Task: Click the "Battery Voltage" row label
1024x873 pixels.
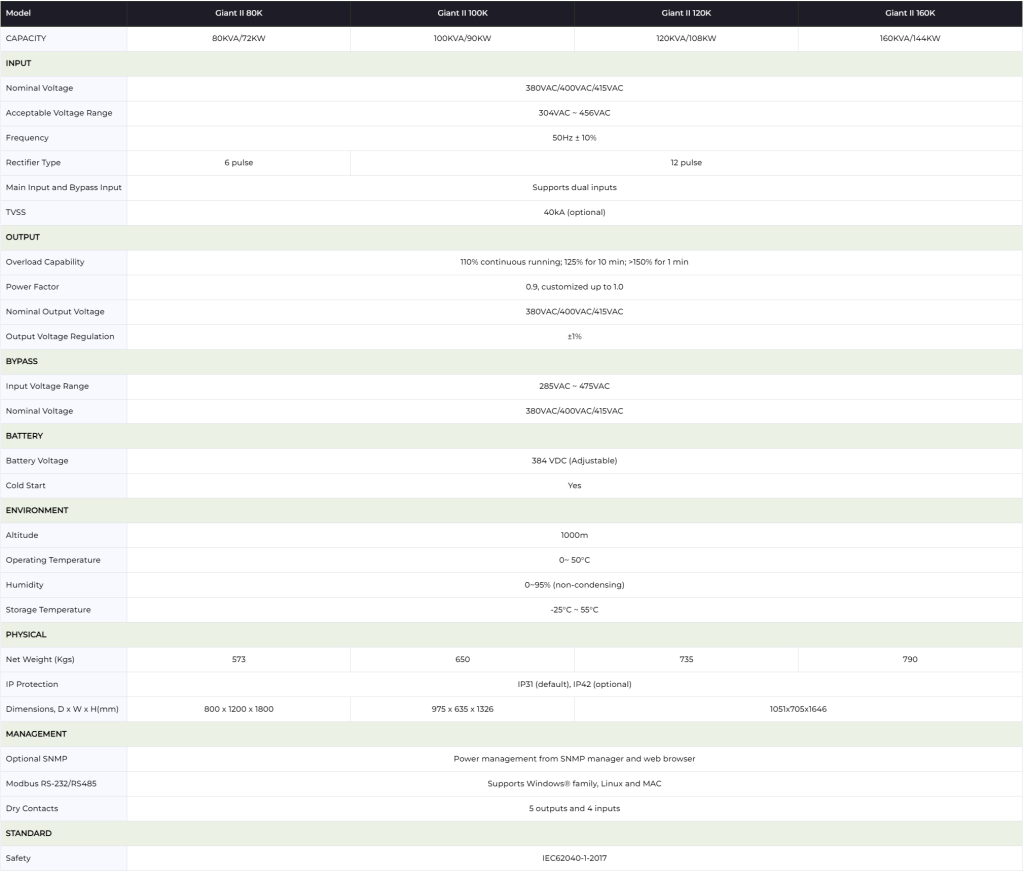Action: (x=37, y=460)
